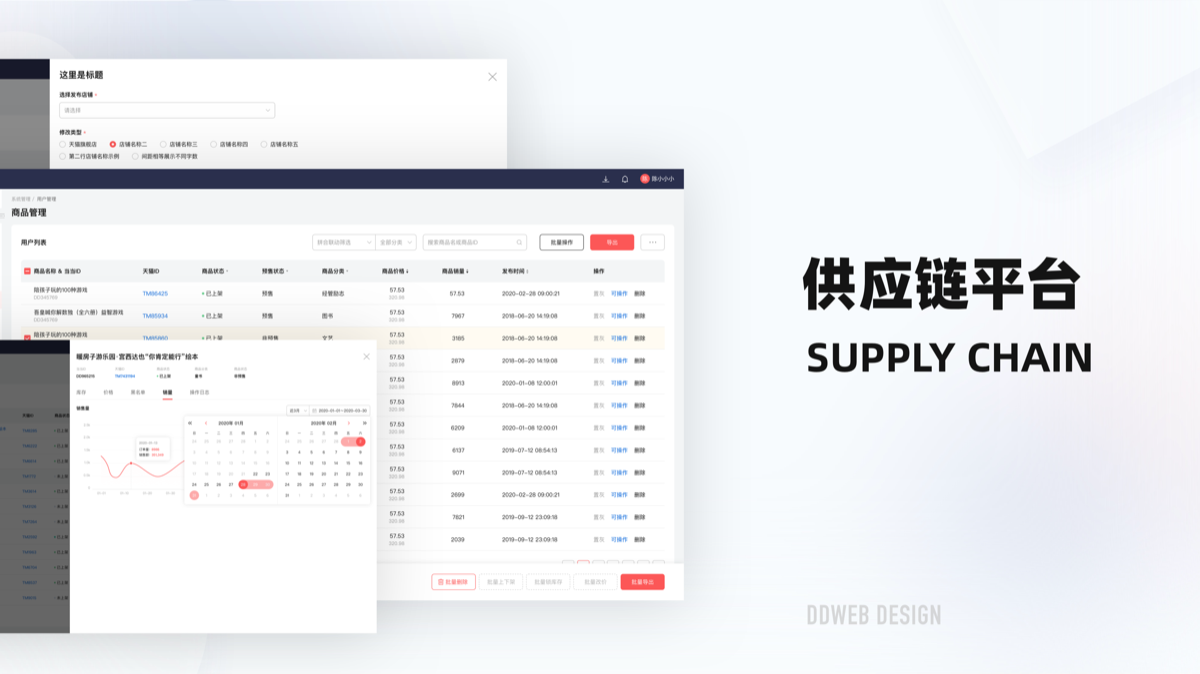Open the linked filter dropdown beside 全部分类
The height and width of the screenshot is (674, 1200).
(343, 242)
